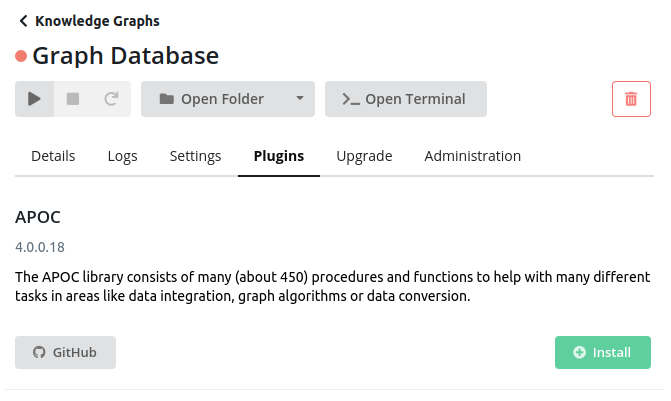Select the Plugins tab
Screen dimensions: 671x401
(x=279, y=156)
